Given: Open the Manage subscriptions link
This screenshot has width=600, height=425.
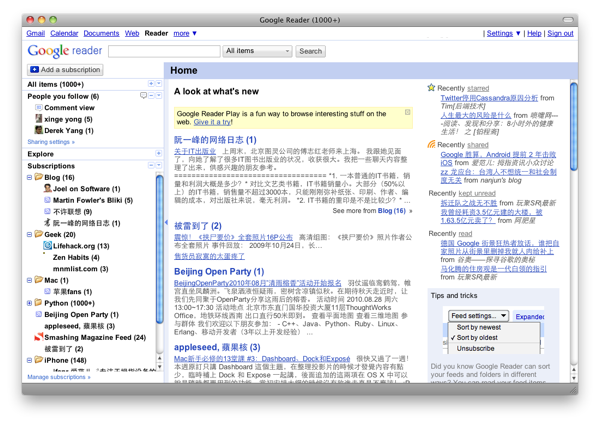Looking at the screenshot, I should pyautogui.click(x=59, y=377).
